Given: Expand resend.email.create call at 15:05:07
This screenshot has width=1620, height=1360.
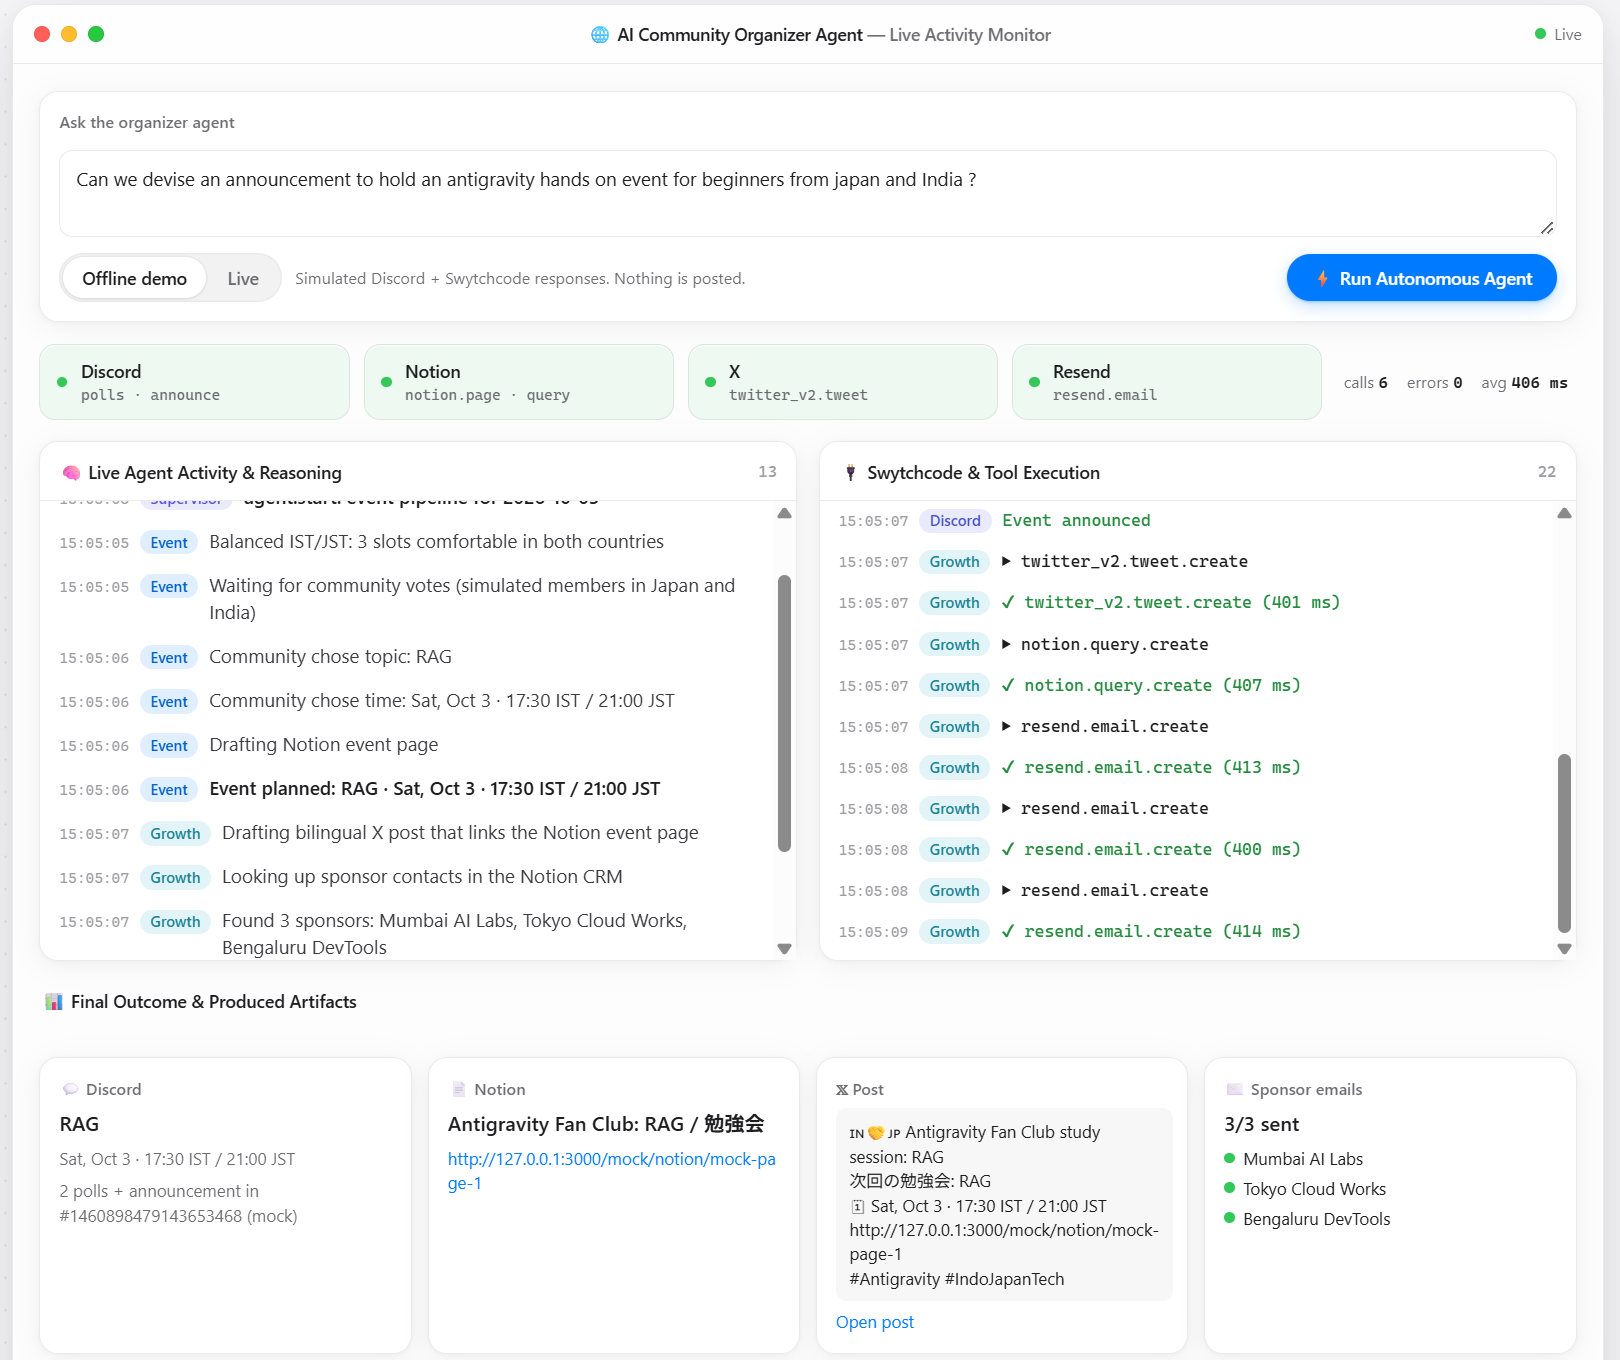Looking at the screenshot, I should click(1006, 726).
